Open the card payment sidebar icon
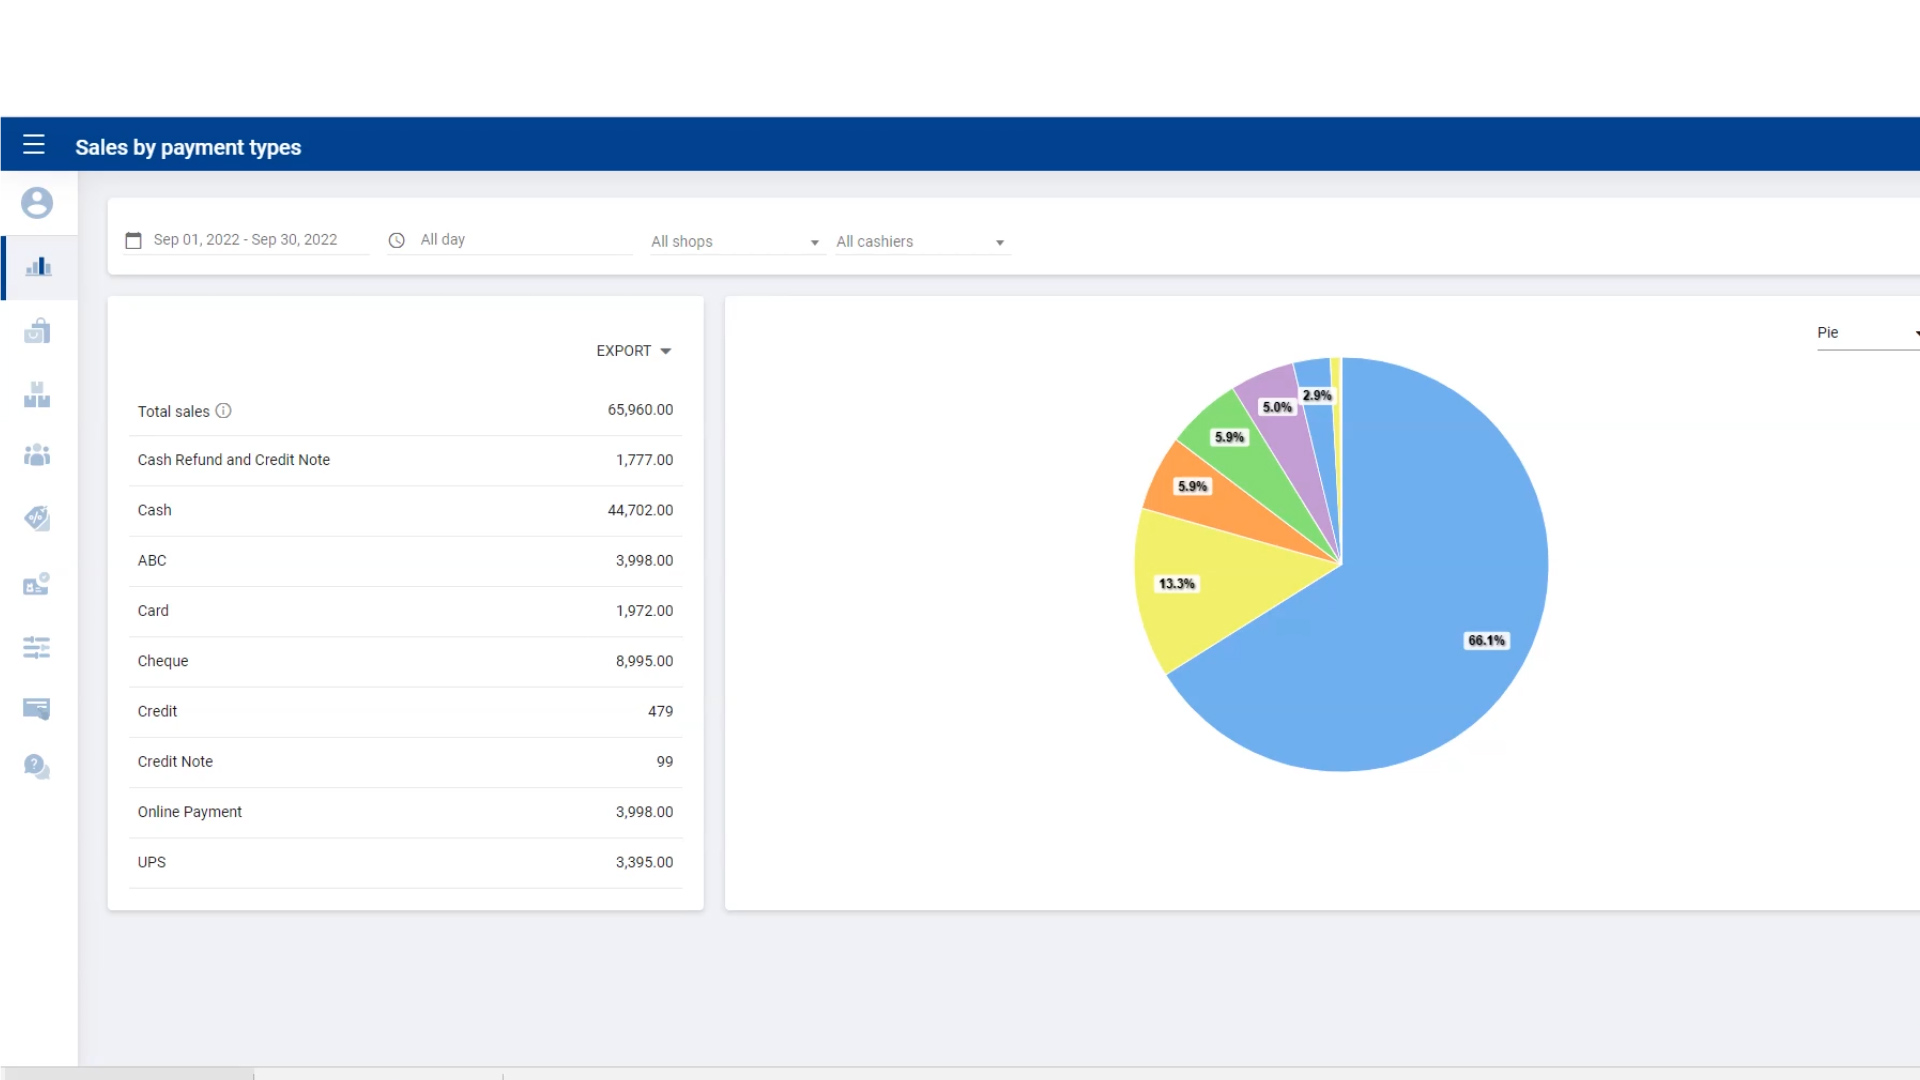The height and width of the screenshot is (1080, 1920). [37, 709]
